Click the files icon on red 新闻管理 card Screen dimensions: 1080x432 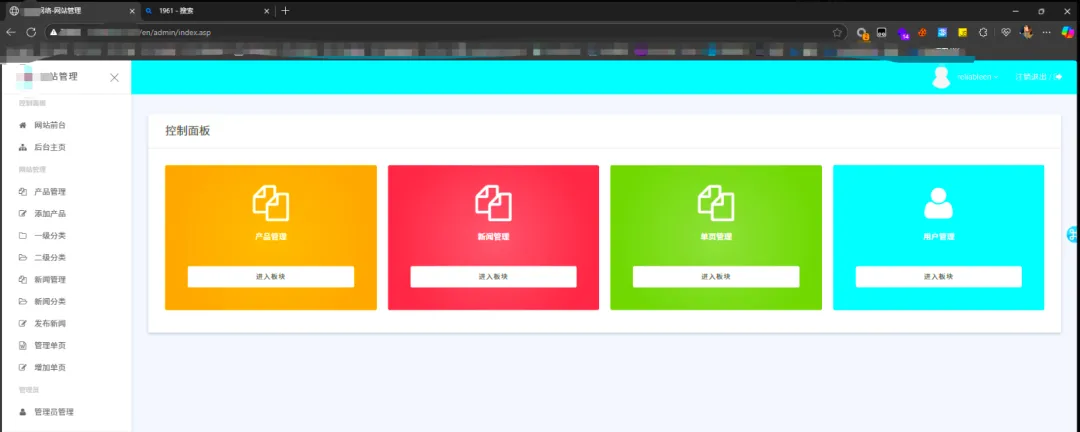click(x=493, y=203)
